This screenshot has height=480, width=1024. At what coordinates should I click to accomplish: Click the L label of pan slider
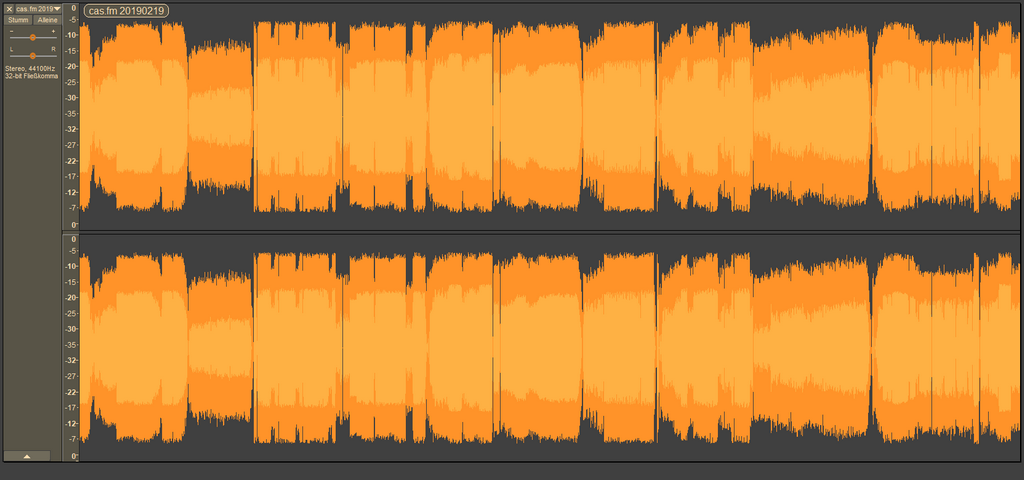pos(11,50)
